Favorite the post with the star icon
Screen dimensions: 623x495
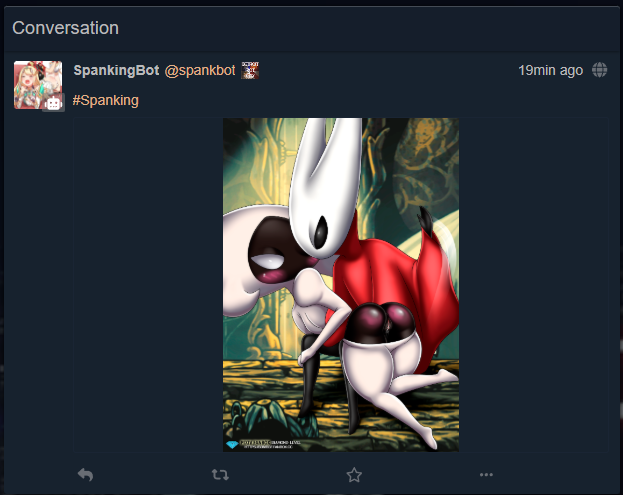click(x=354, y=474)
